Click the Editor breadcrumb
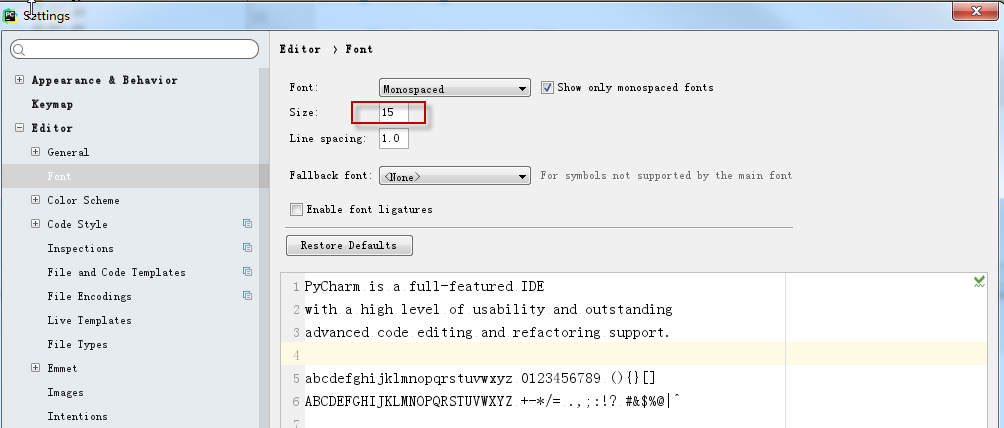This screenshot has height=428, width=1004. (x=300, y=49)
